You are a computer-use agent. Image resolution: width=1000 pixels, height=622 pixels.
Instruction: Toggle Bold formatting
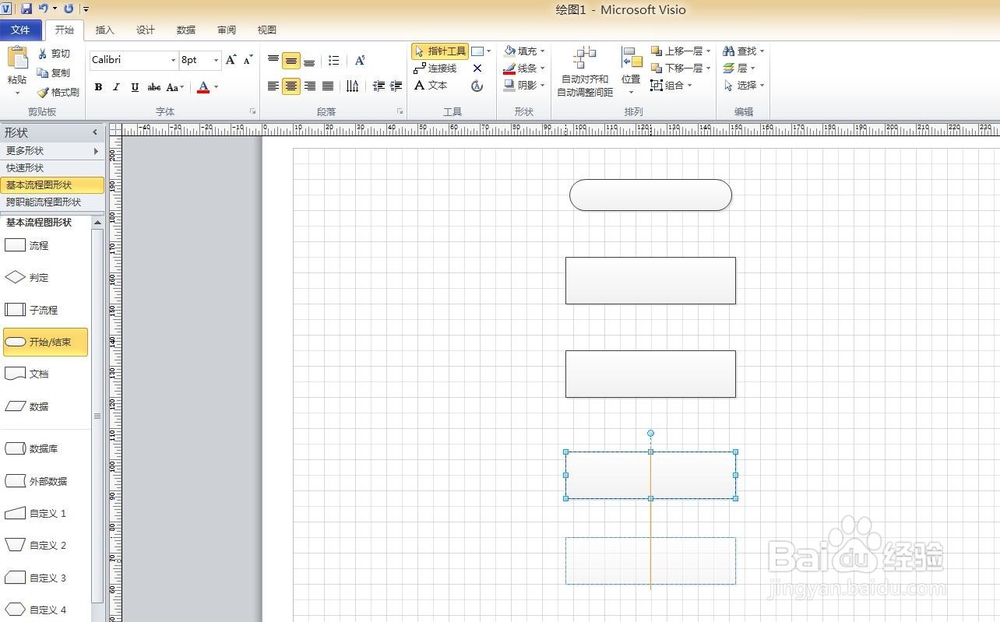click(98, 87)
